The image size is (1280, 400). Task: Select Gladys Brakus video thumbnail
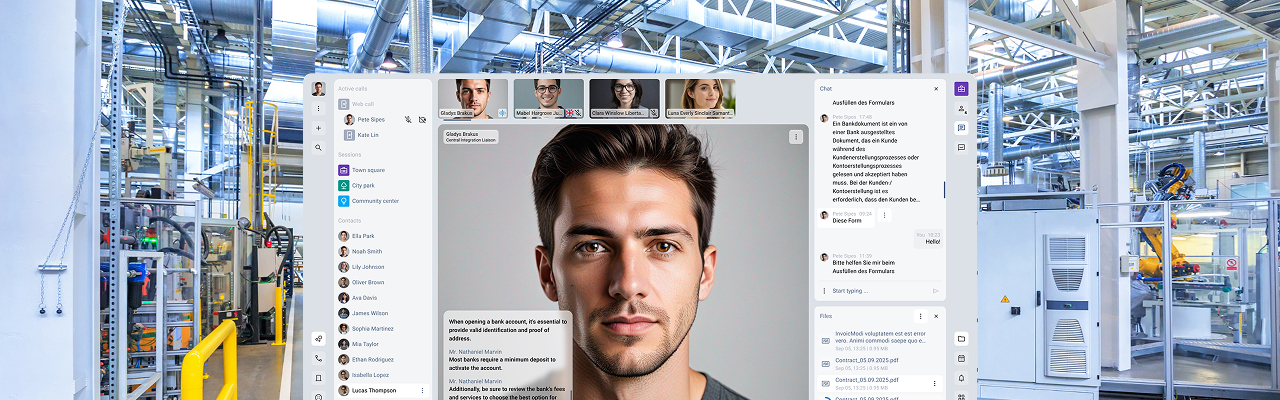click(473, 99)
